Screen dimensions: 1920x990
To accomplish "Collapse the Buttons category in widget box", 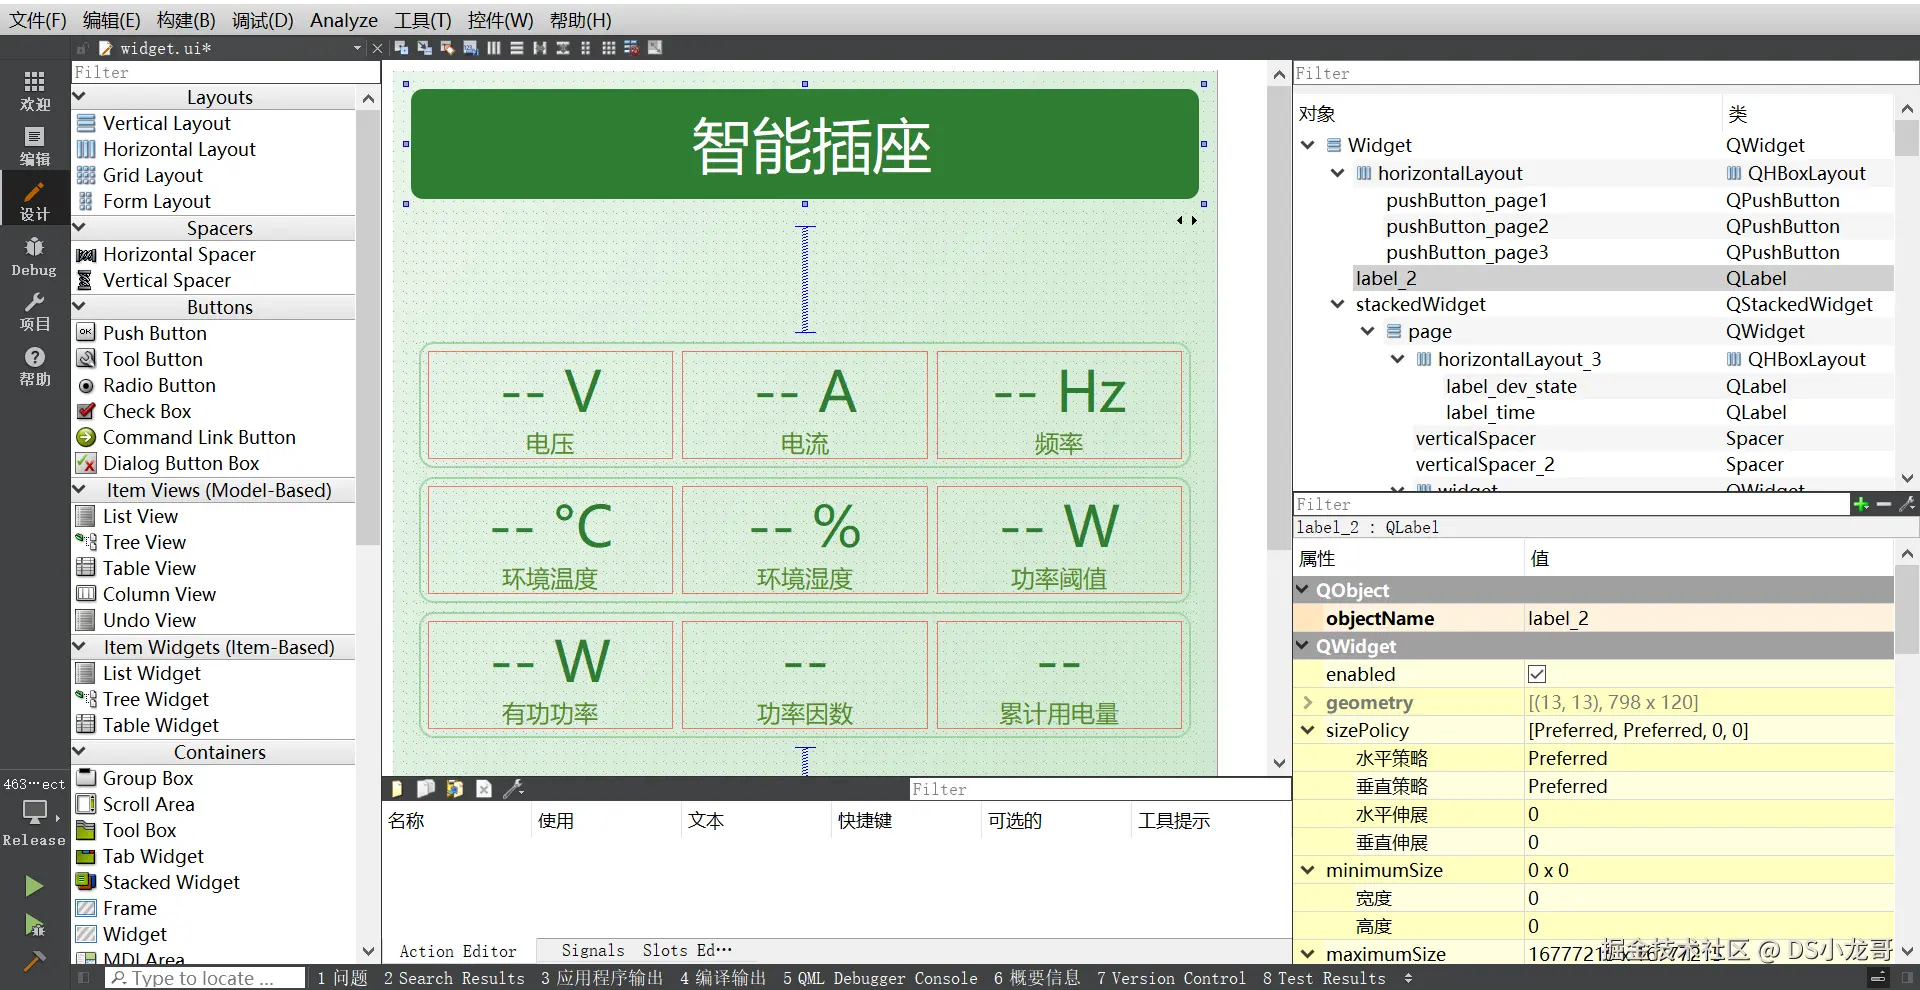I will pos(80,307).
